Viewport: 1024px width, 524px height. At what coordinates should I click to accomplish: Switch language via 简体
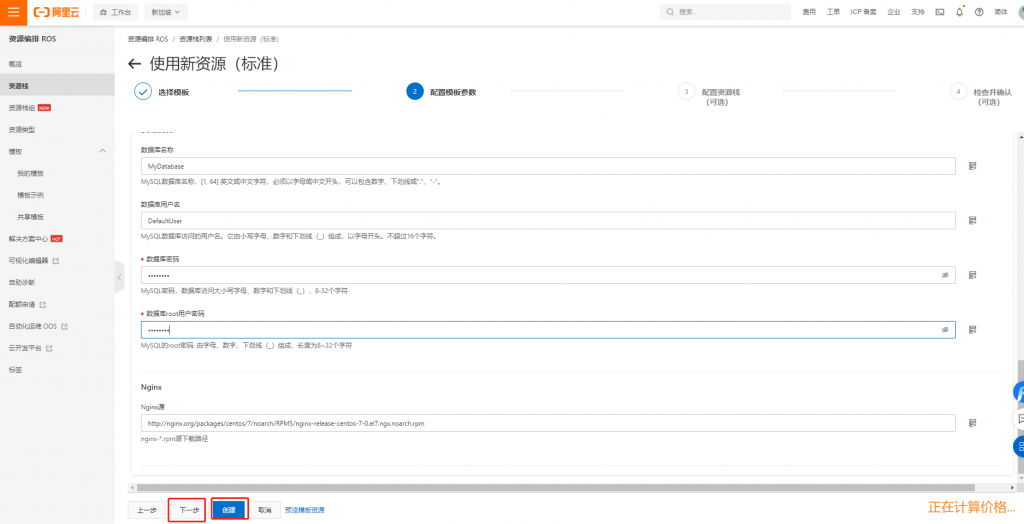(1000, 12)
